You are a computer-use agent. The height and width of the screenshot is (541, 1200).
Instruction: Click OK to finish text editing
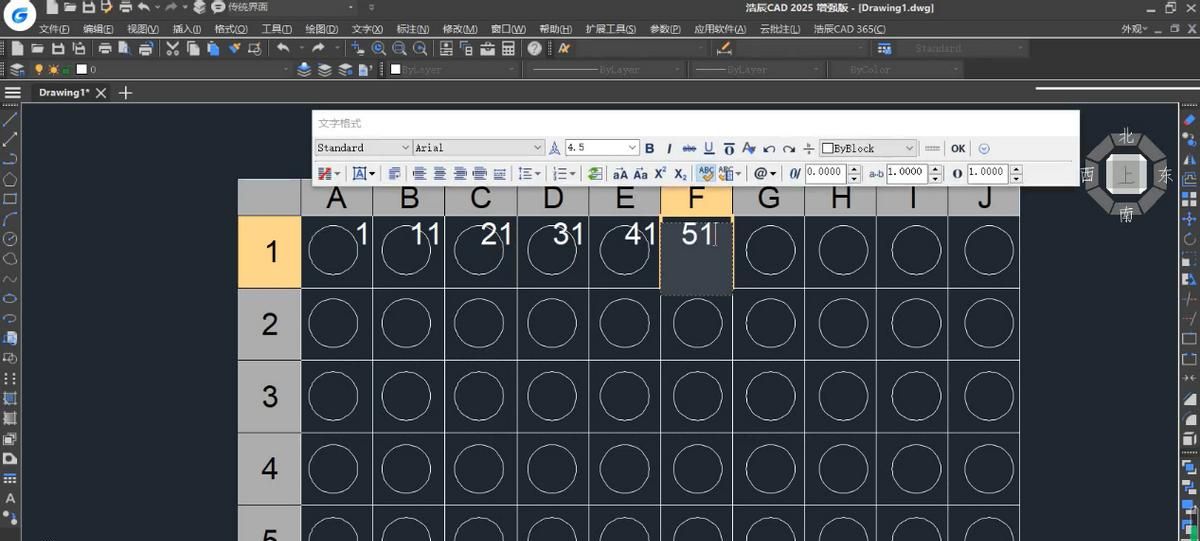(x=958, y=148)
